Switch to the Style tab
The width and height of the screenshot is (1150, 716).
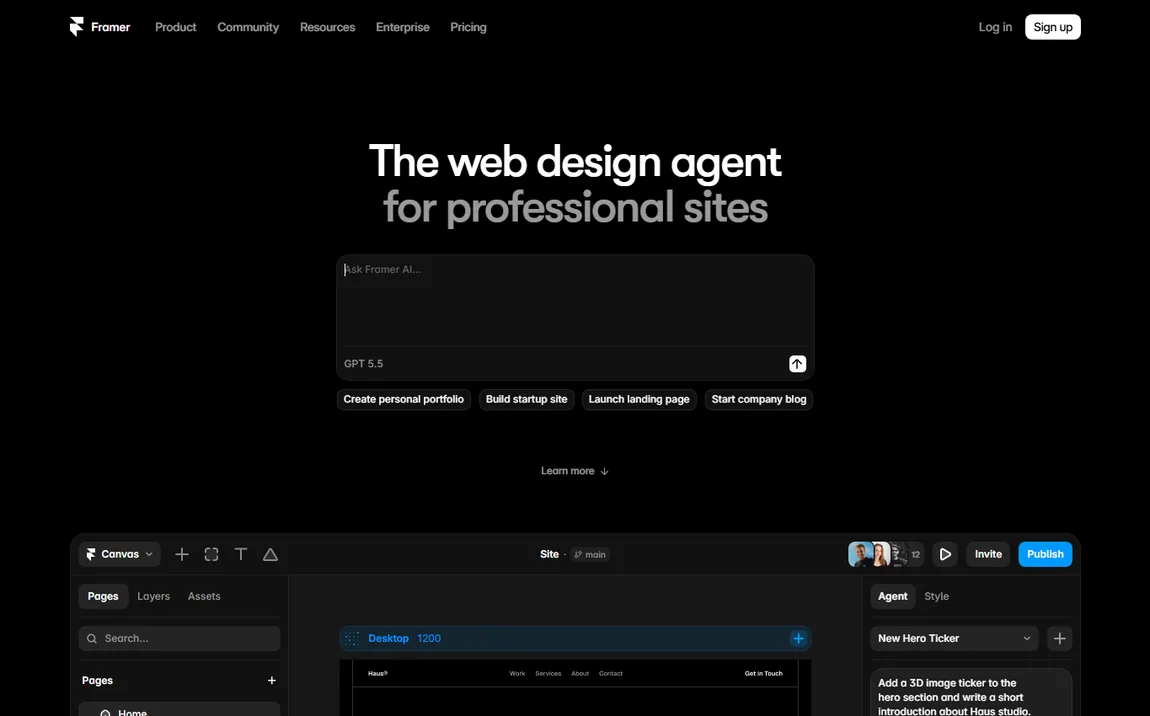pyautogui.click(x=937, y=596)
